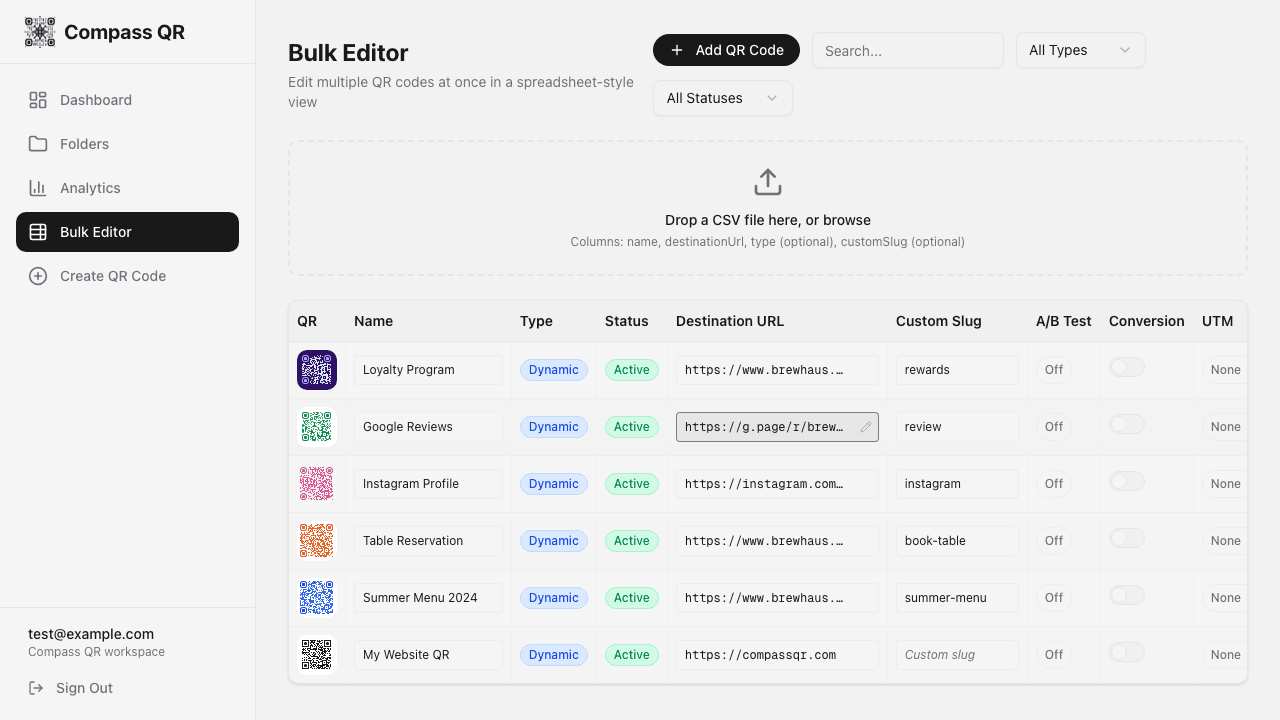Edit the Table Reservation name field
Viewport: 1280px width, 720px height.
pyautogui.click(x=428, y=541)
